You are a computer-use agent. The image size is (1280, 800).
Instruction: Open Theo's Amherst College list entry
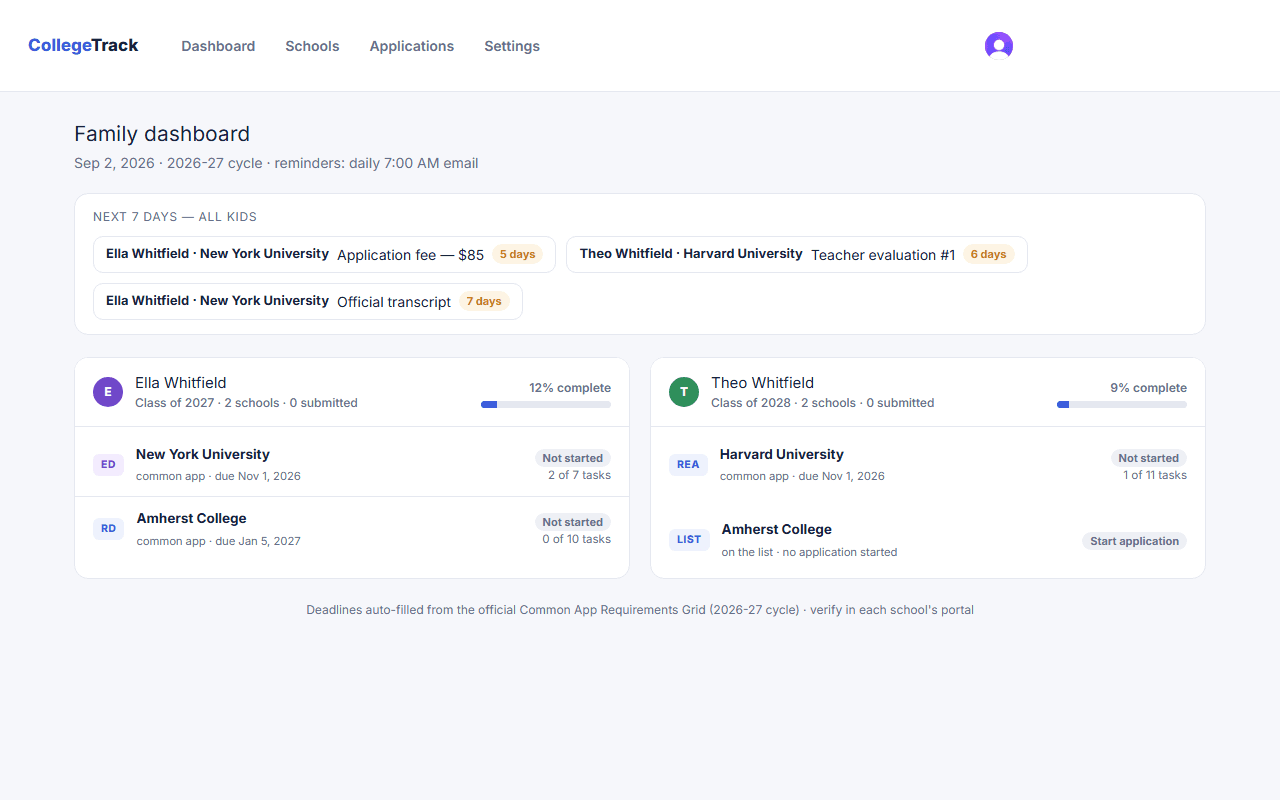click(x=928, y=540)
